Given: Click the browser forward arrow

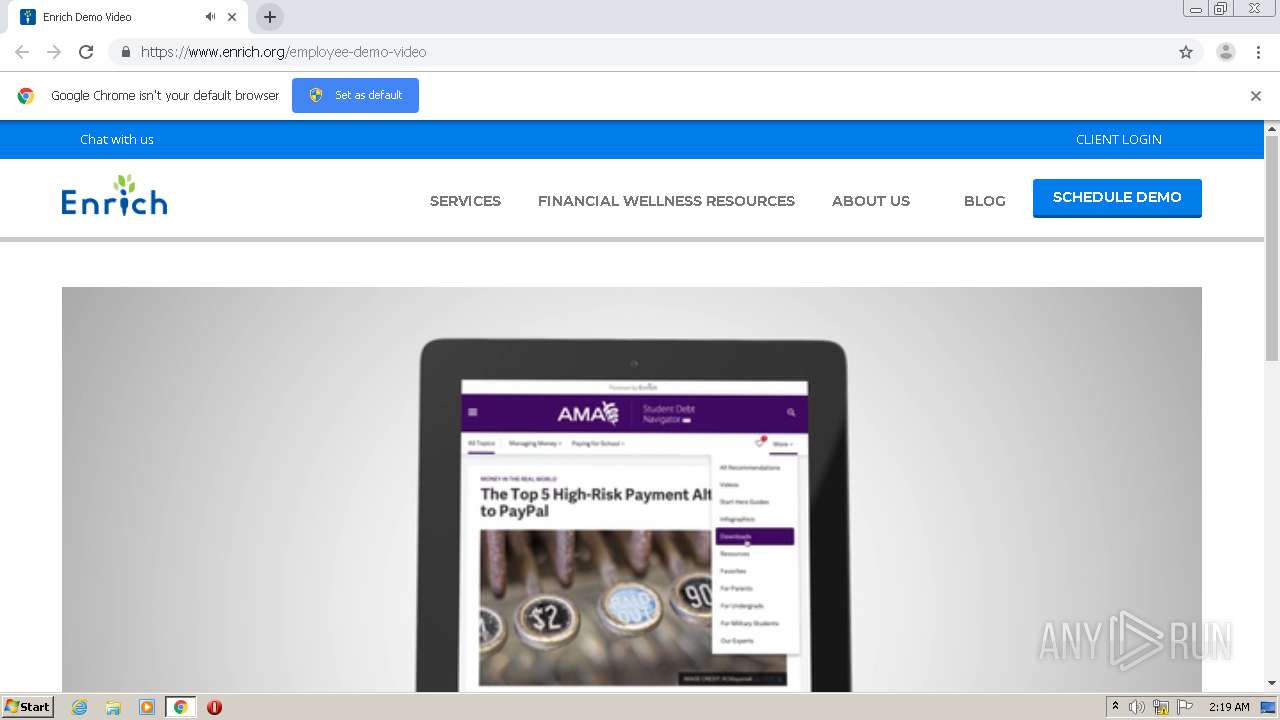Looking at the screenshot, I should (54, 52).
